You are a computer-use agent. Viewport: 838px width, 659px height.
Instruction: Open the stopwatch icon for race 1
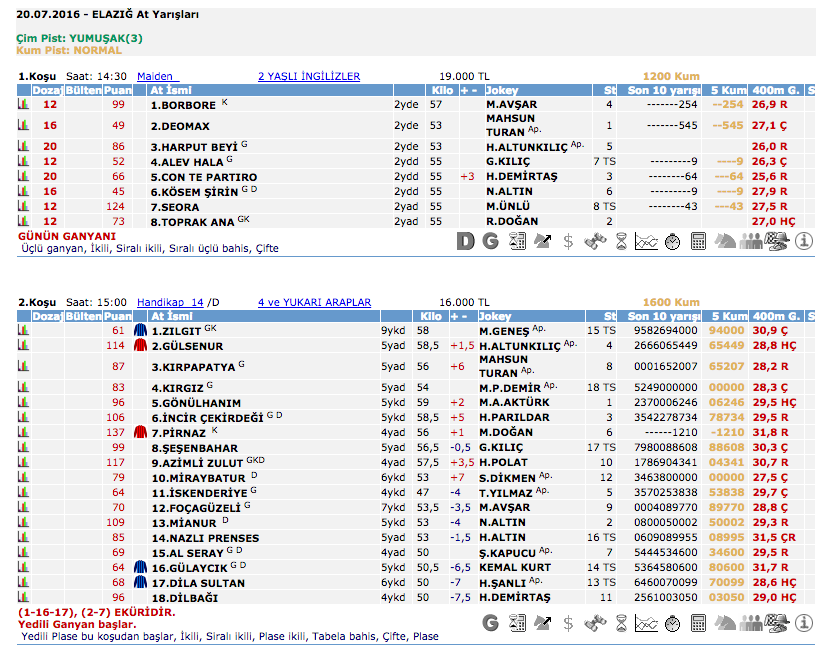673,241
